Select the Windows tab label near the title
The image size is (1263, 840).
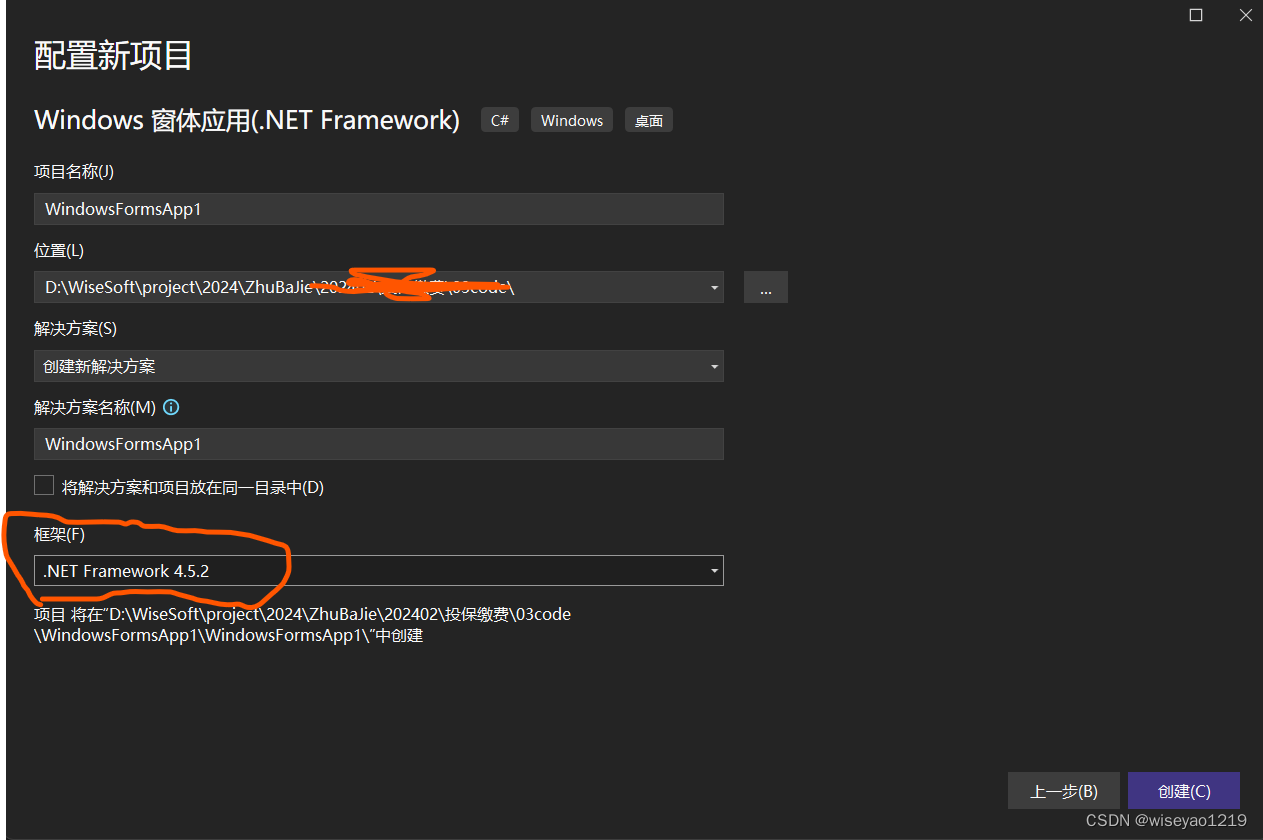571,119
